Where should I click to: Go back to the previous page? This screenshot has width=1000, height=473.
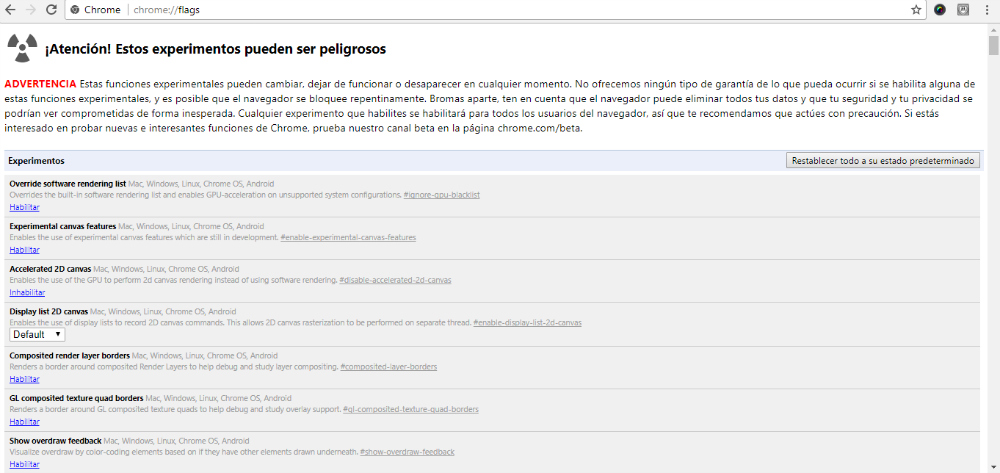click(11, 10)
